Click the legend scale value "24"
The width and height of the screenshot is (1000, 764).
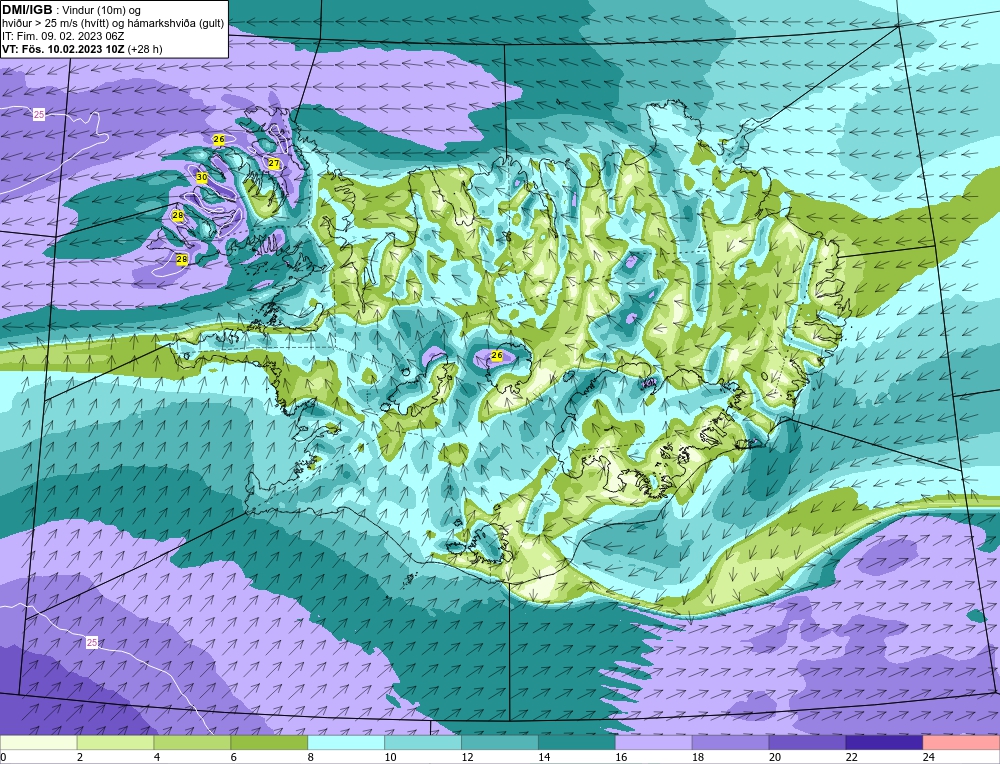[929, 757]
